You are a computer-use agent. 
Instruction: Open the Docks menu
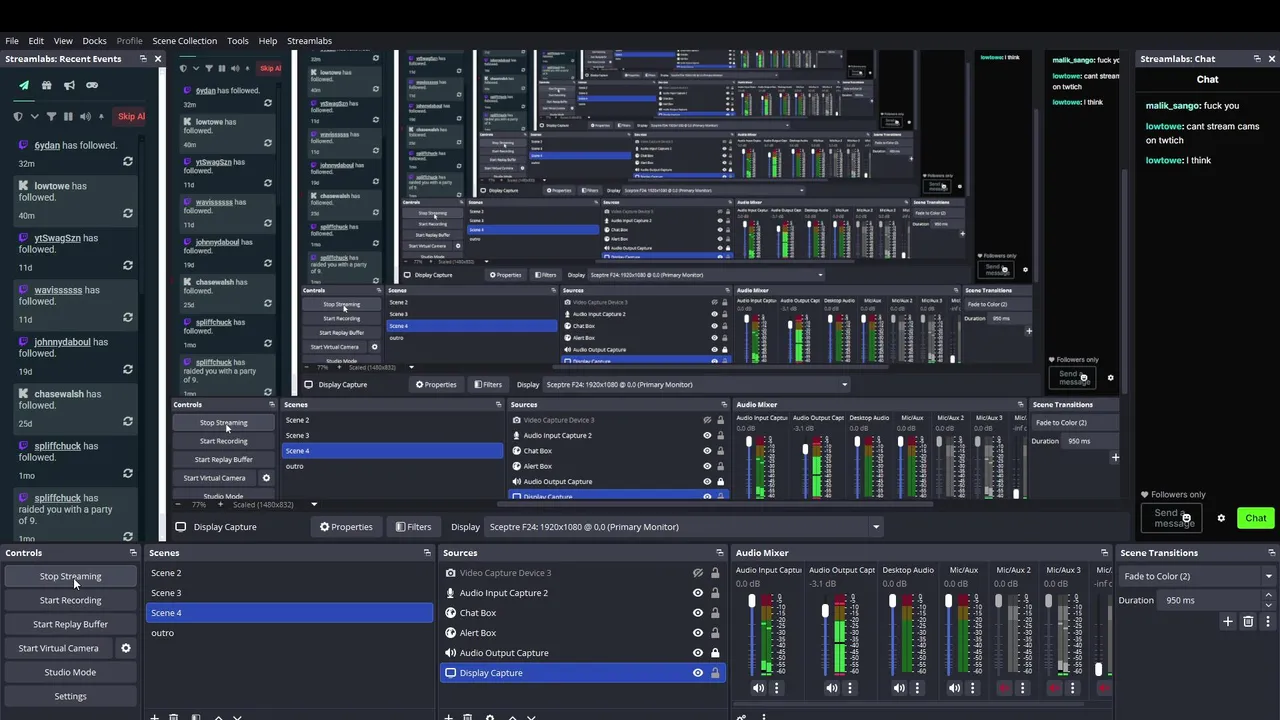tap(94, 41)
